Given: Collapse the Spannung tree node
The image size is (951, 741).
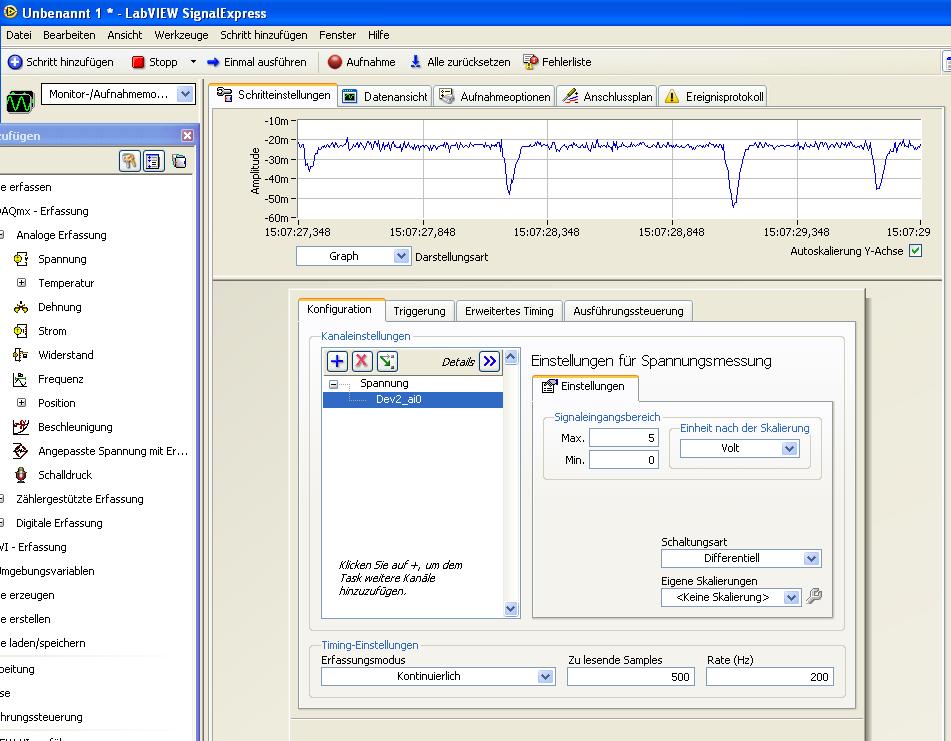Looking at the screenshot, I should point(334,384).
